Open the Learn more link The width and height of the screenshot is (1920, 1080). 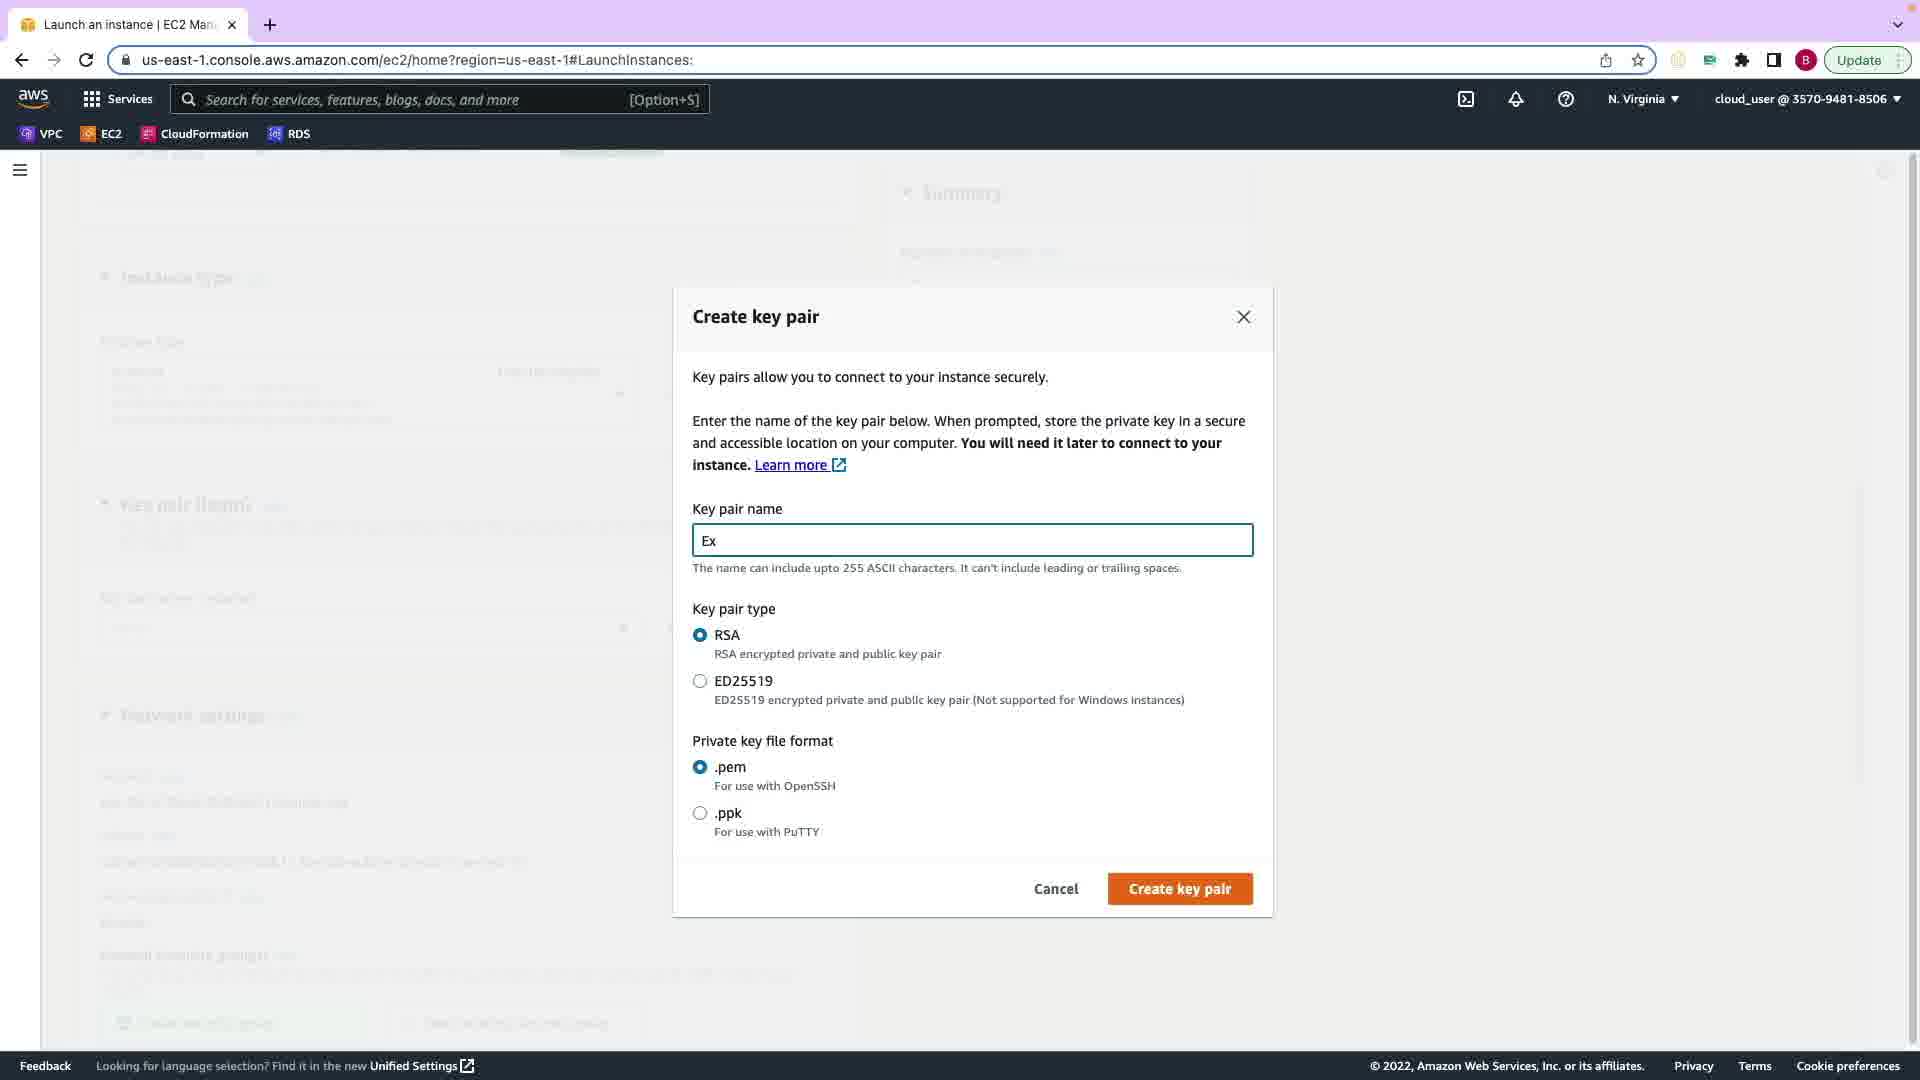point(791,465)
